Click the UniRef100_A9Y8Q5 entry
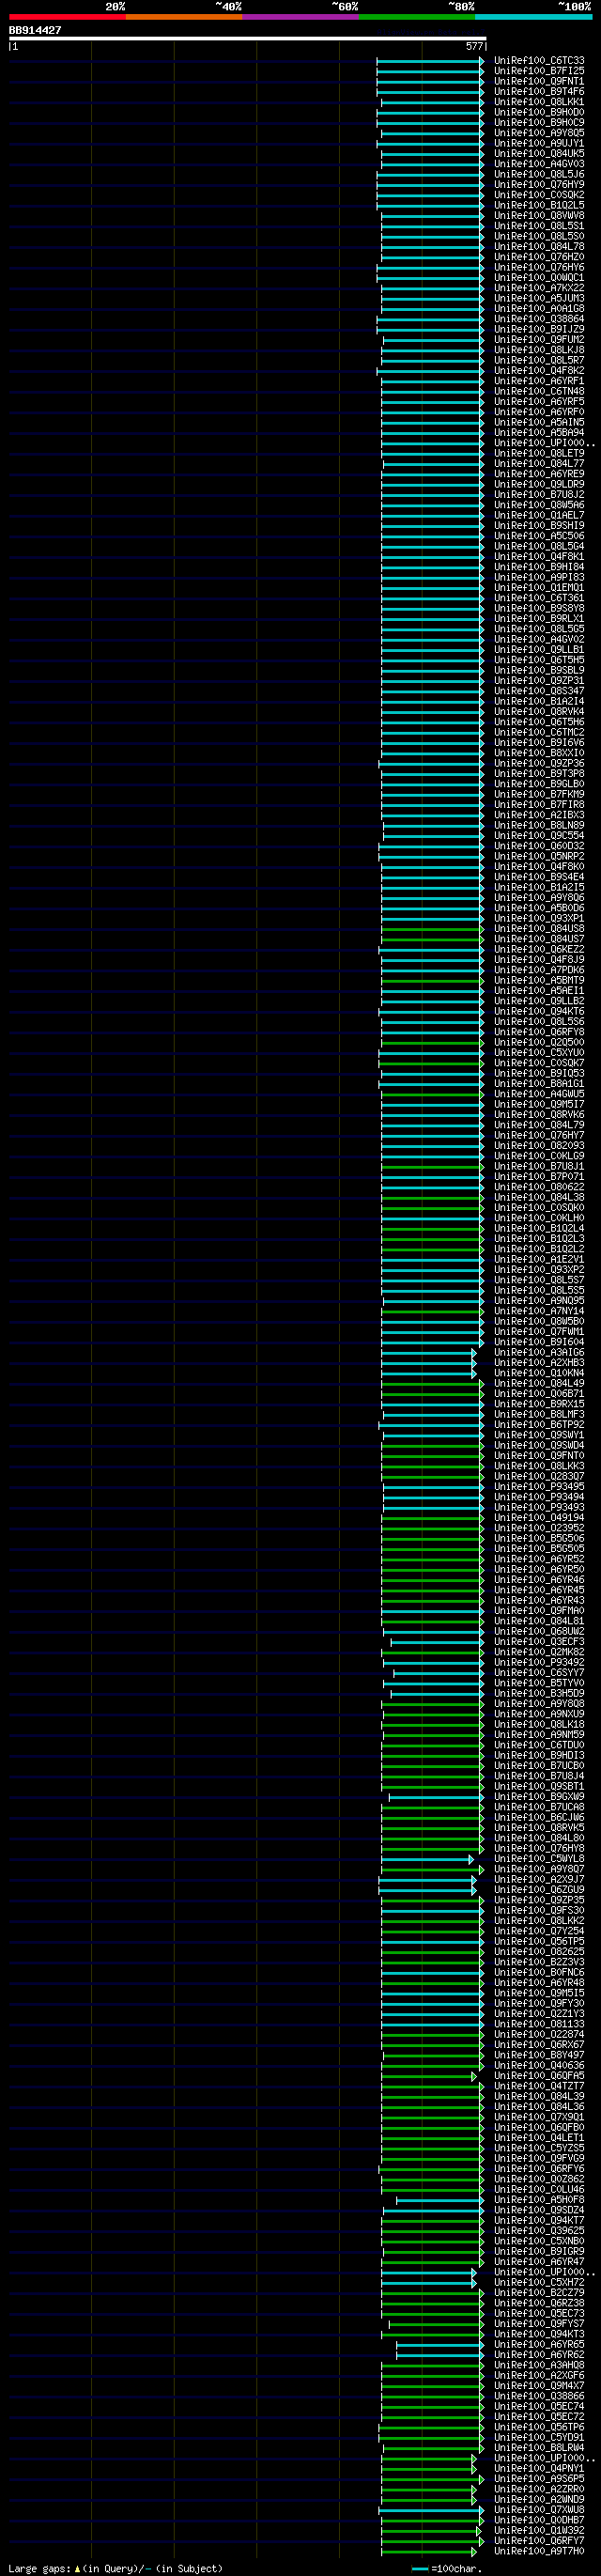The width and height of the screenshot is (601, 2576). point(539,133)
